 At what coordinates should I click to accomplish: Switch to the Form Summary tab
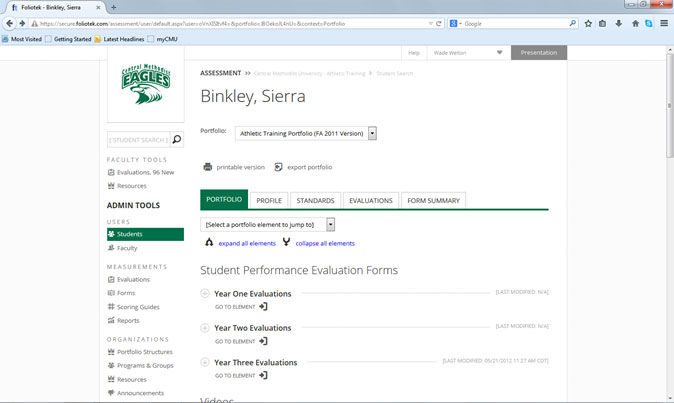point(433,200)
